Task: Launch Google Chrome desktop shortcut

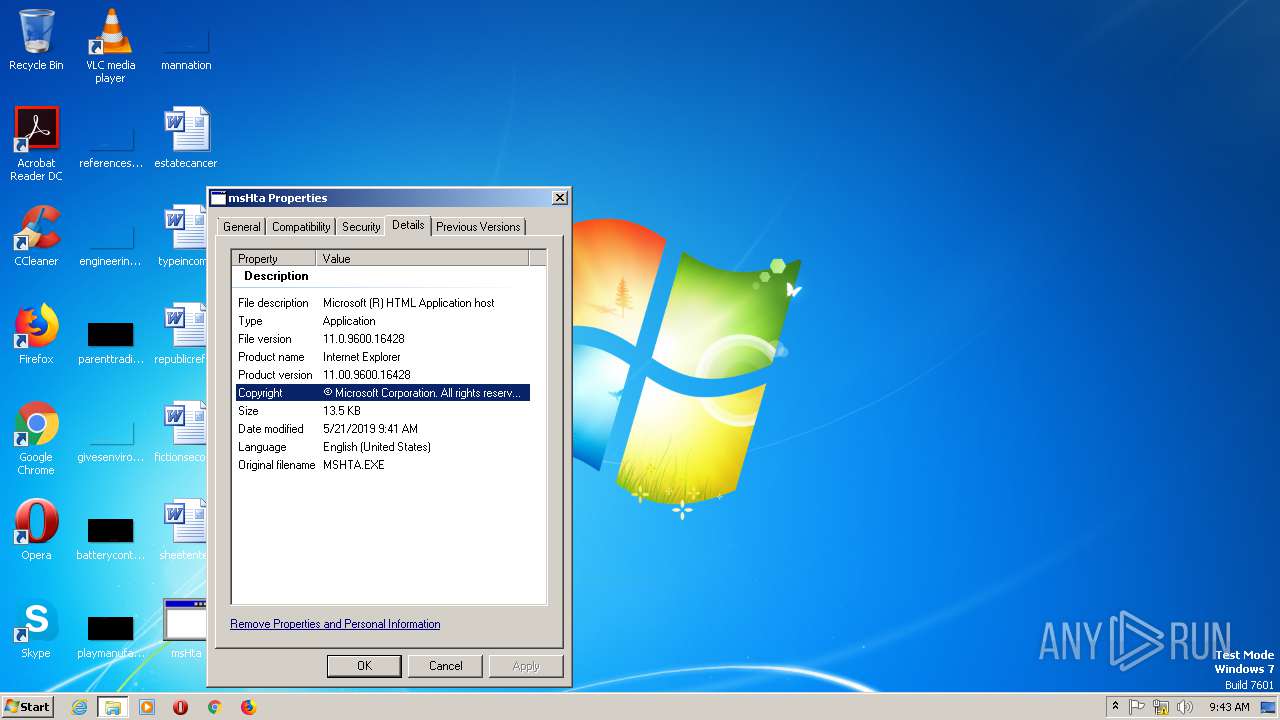Action: (x=36, y=438)
